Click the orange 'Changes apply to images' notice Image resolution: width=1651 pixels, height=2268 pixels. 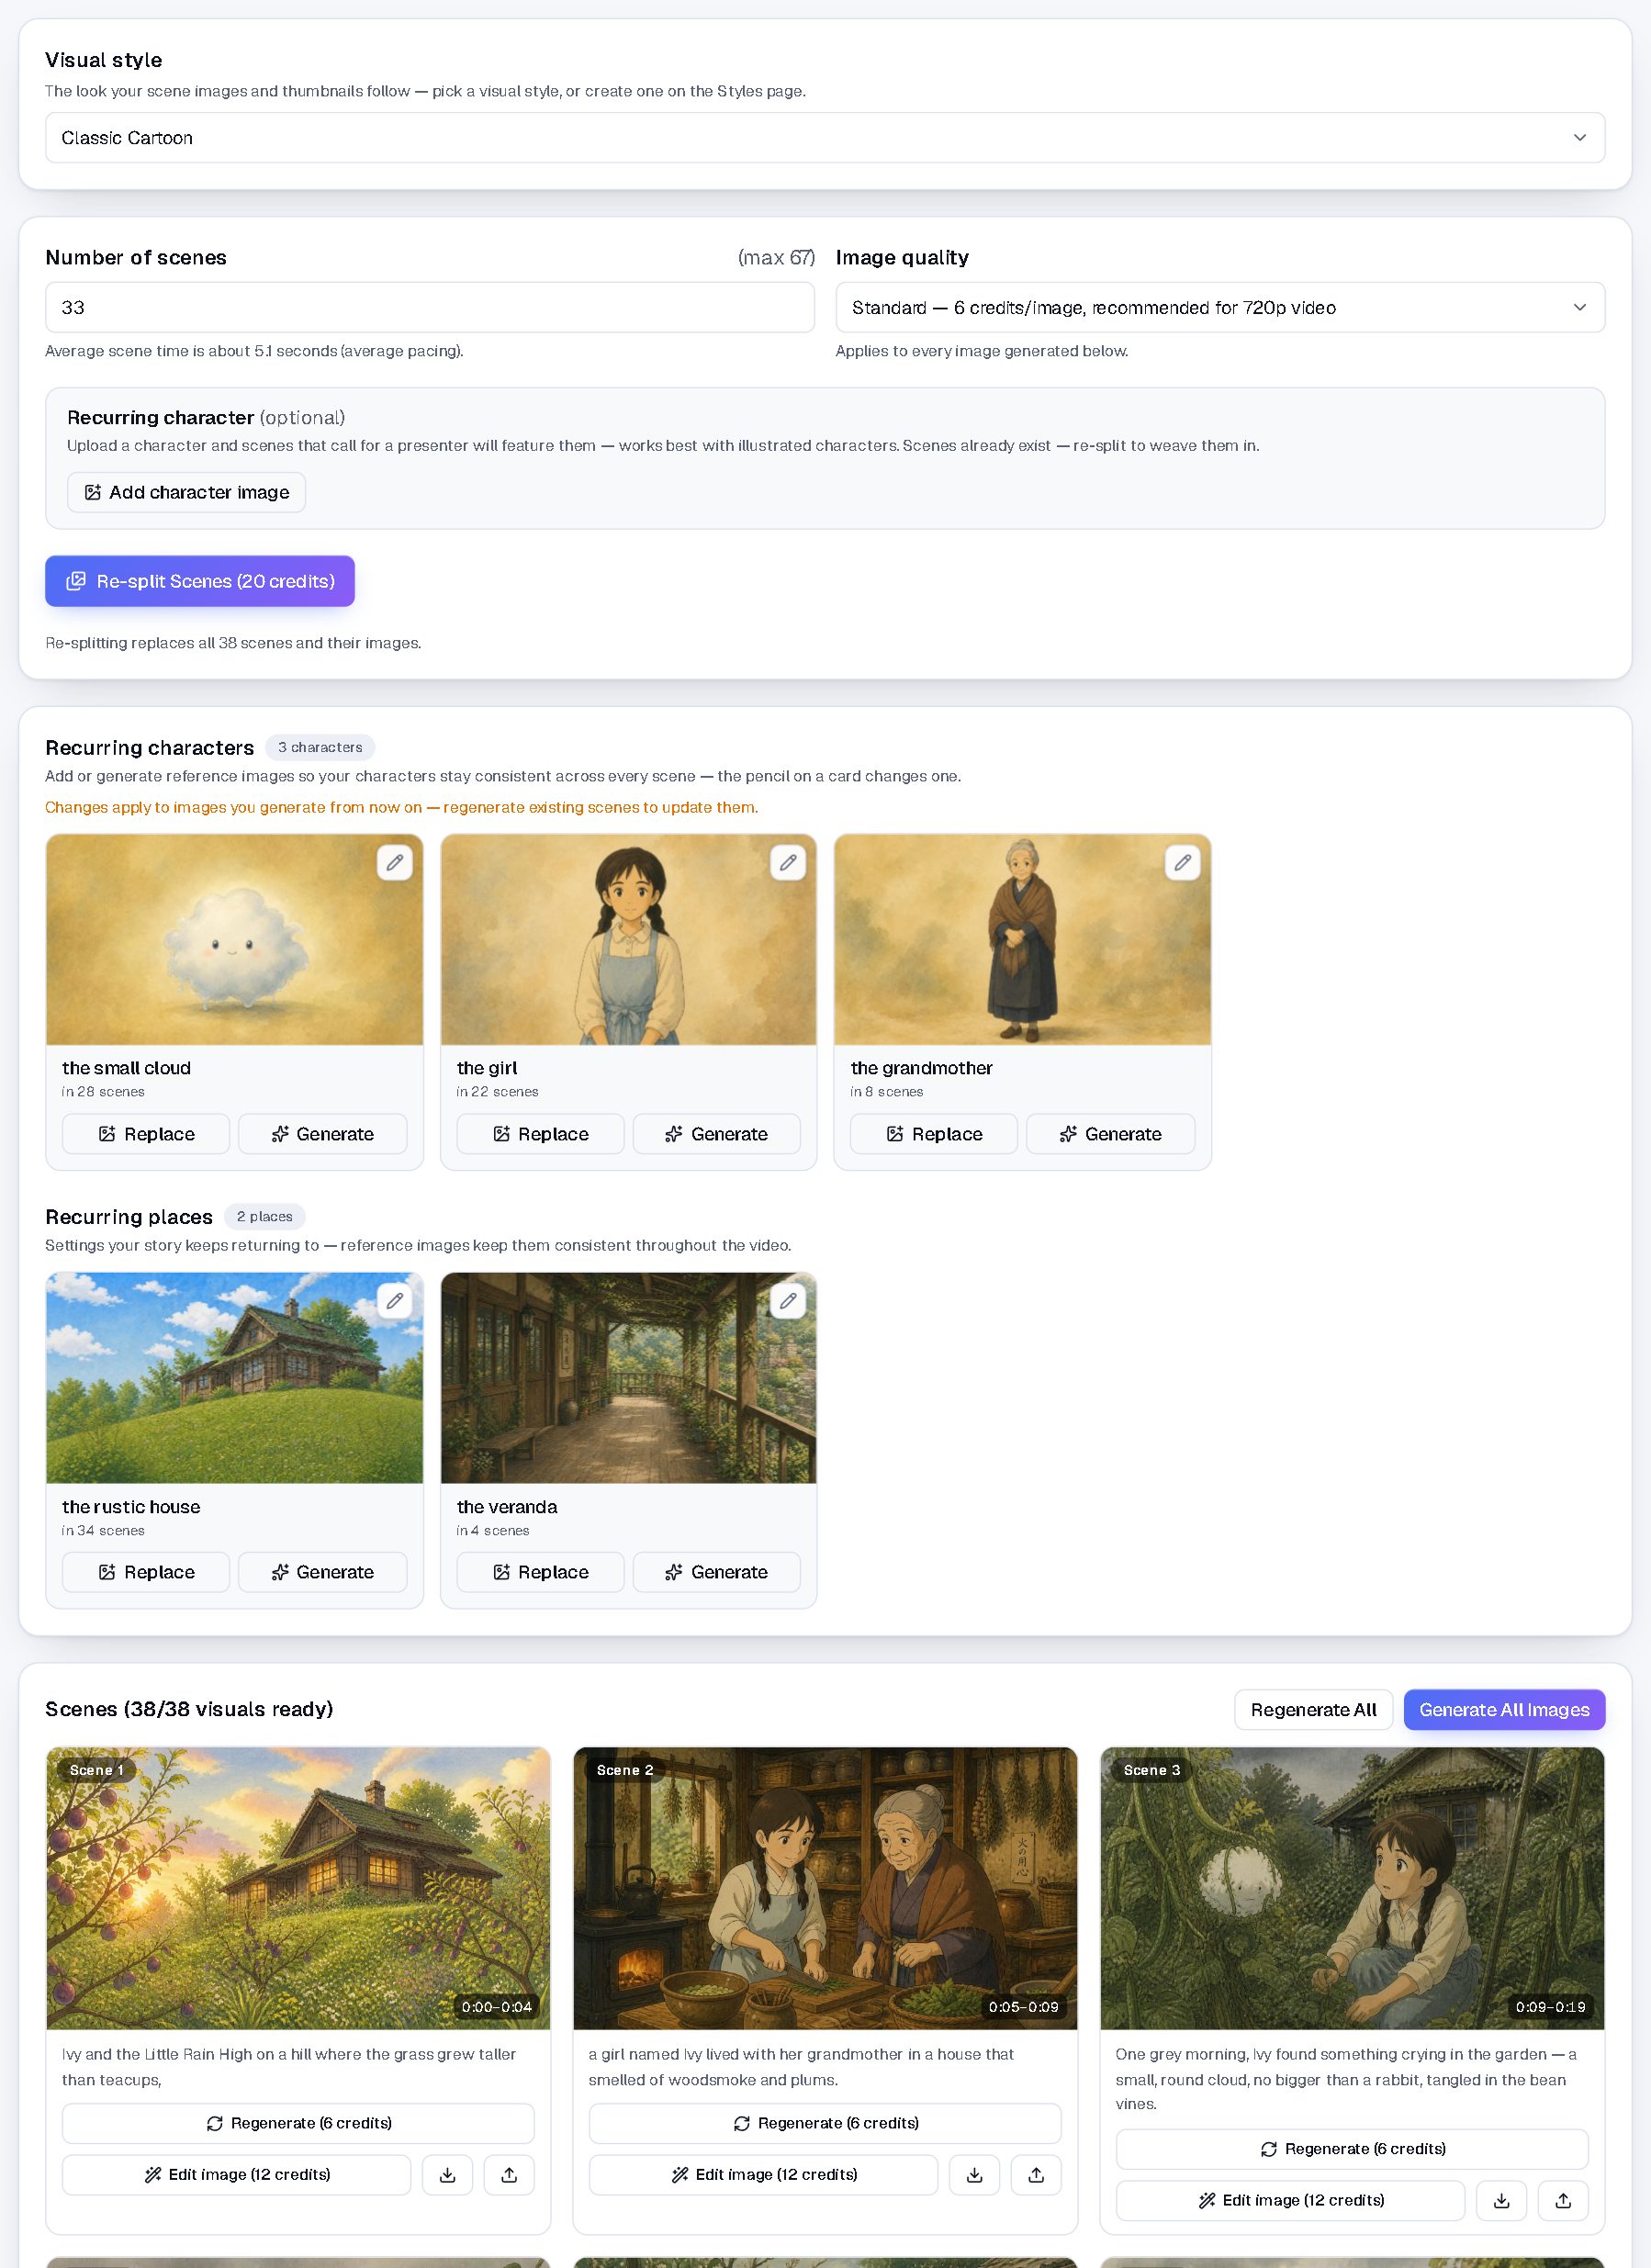401,807
